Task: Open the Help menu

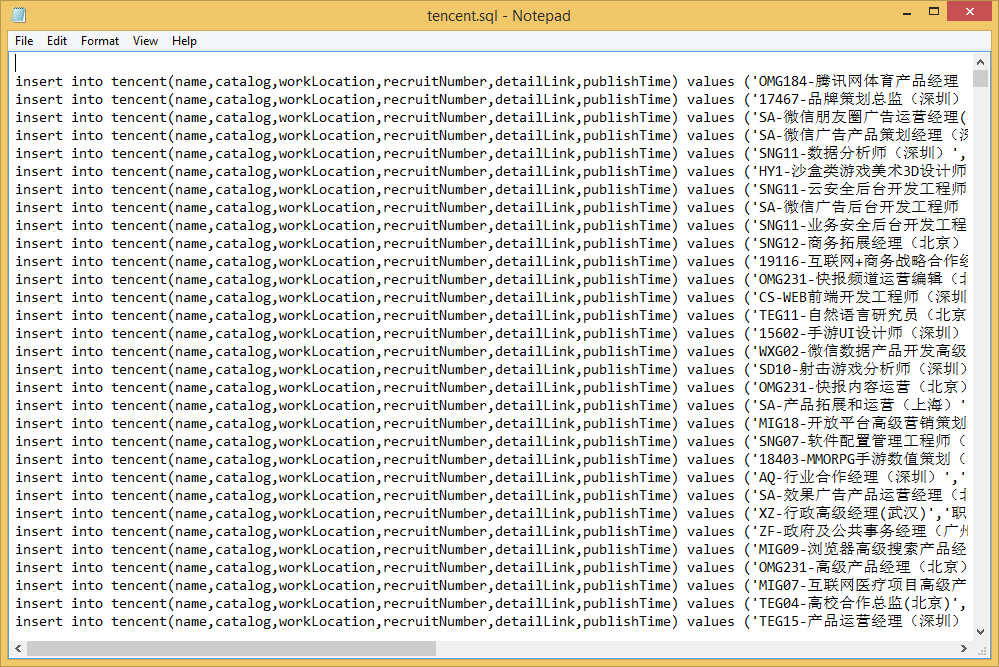Action: click(184, 41)
